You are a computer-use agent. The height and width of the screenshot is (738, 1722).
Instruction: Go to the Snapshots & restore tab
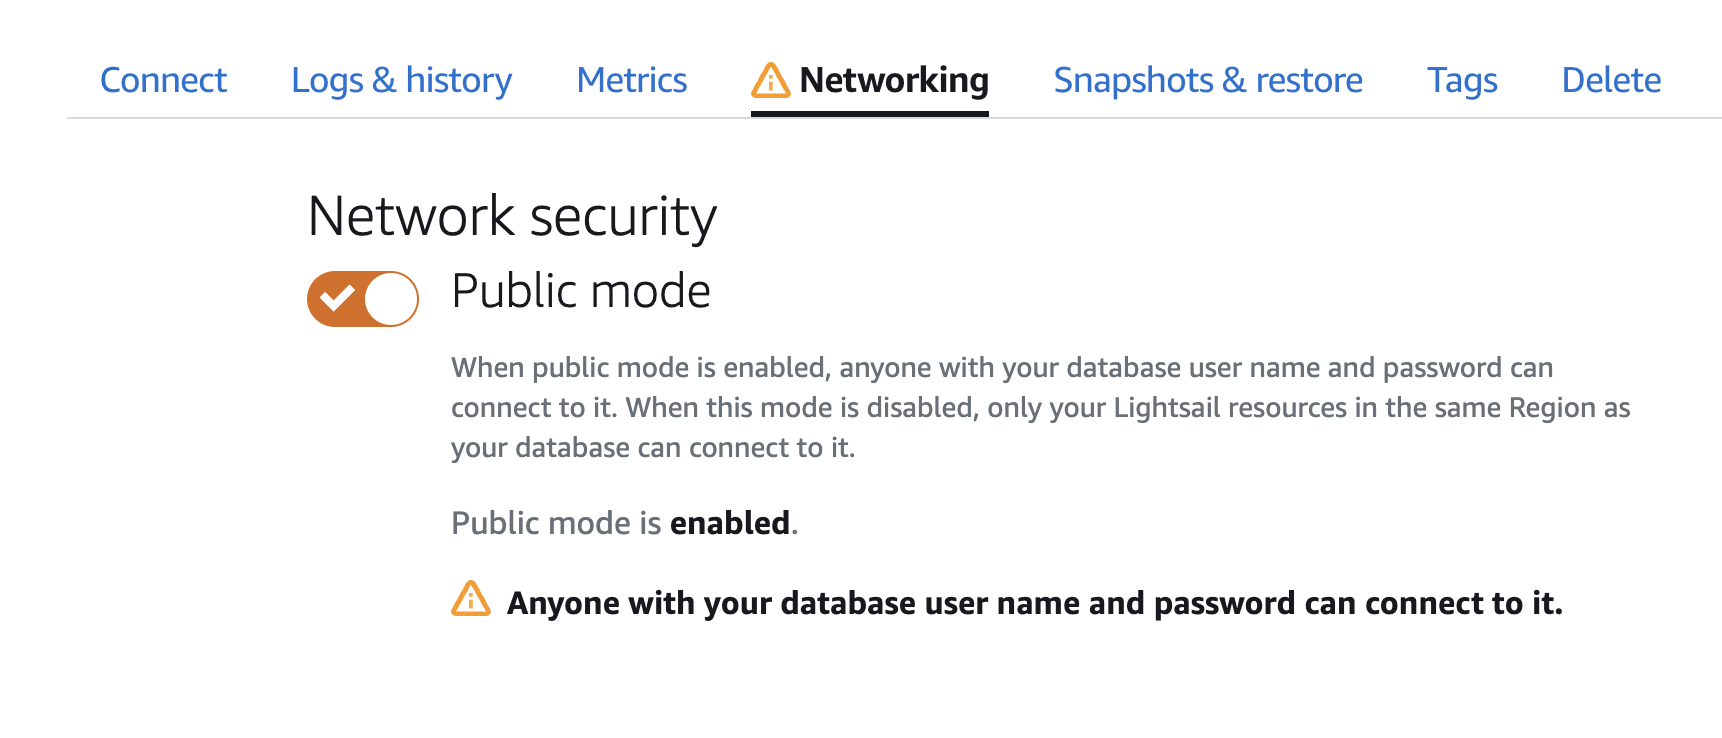[x=1207, y=80]
